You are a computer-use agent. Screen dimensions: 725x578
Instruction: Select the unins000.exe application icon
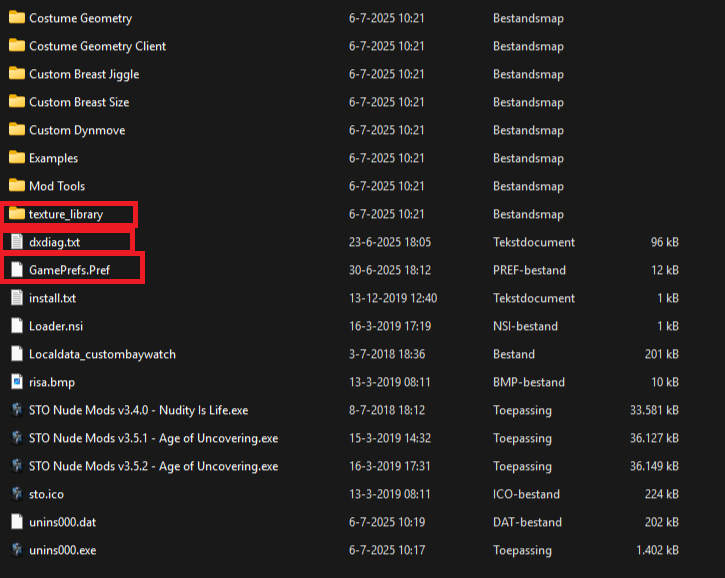[x=16, y=550]
